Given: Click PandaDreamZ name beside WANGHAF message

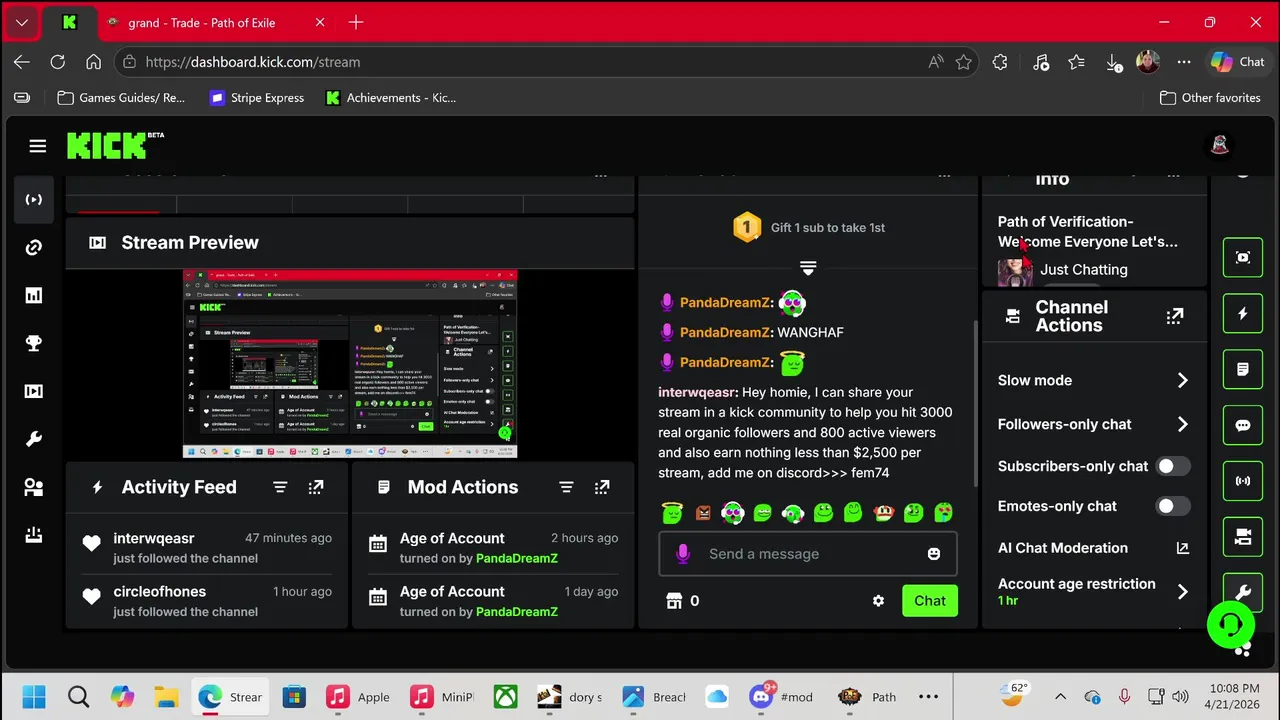Looking at the screenshot, I should [725, 332].
